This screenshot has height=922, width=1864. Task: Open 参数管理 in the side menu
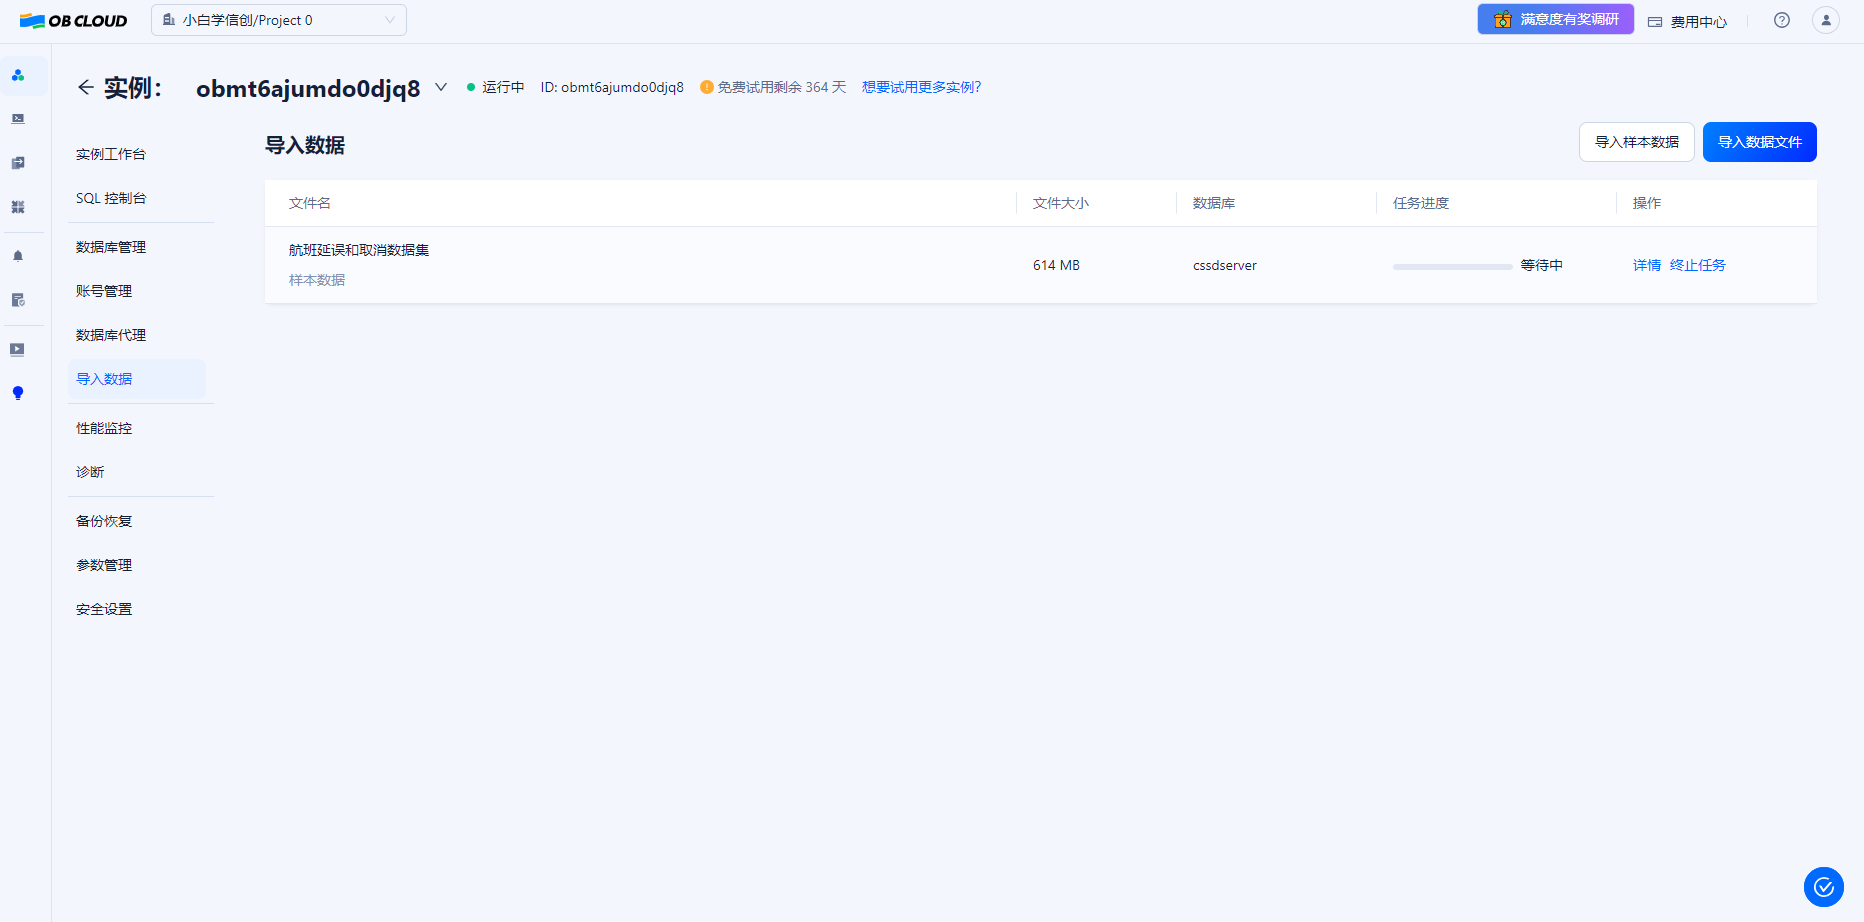click(x=104, y=565)
